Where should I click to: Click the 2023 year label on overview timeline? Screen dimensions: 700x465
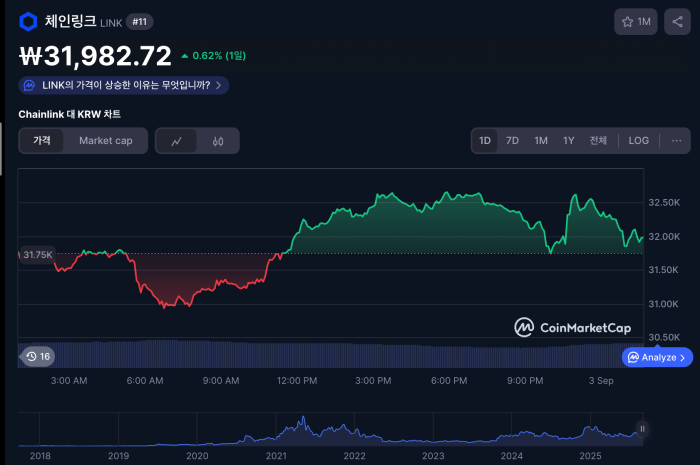(433, 456)
